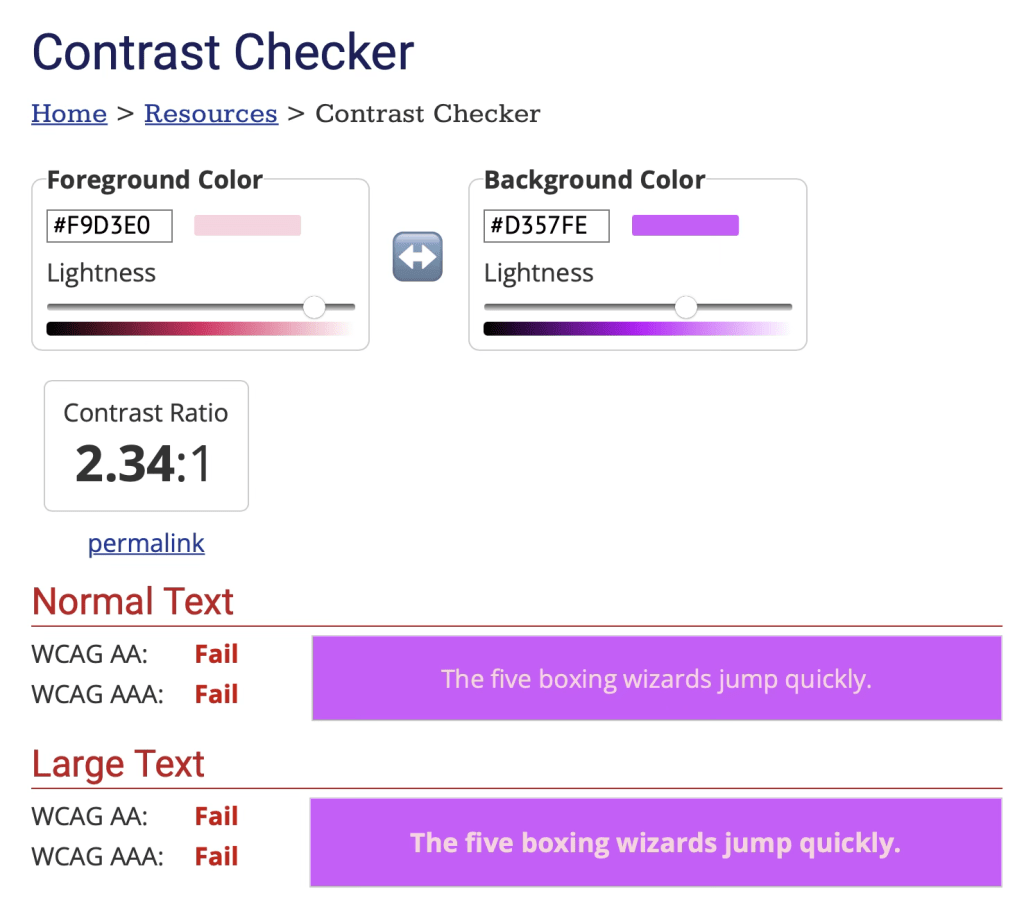Viewport: 1024px width, 907px height.
Task: Click the Normal Text section heading
Action: (132, 601)
